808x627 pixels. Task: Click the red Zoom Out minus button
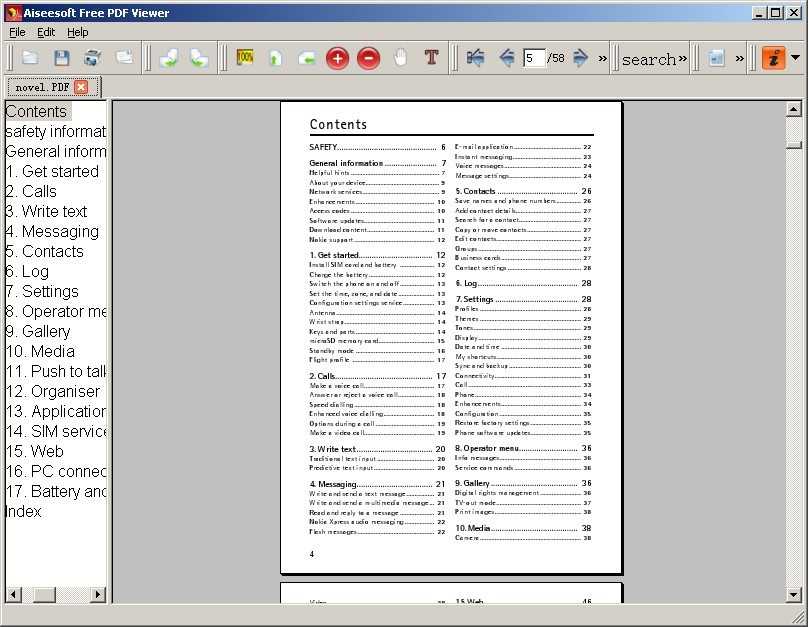[368, 58]
